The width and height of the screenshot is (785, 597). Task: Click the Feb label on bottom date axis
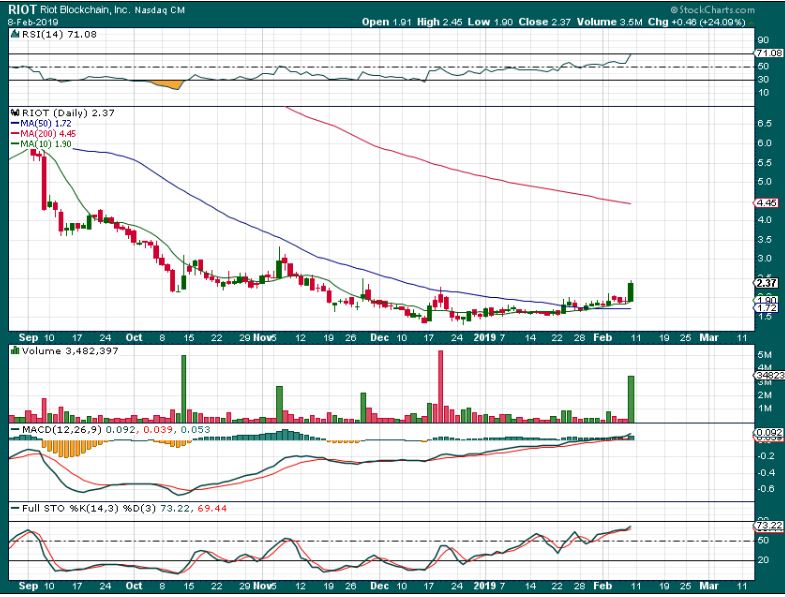tap(602, 585)
